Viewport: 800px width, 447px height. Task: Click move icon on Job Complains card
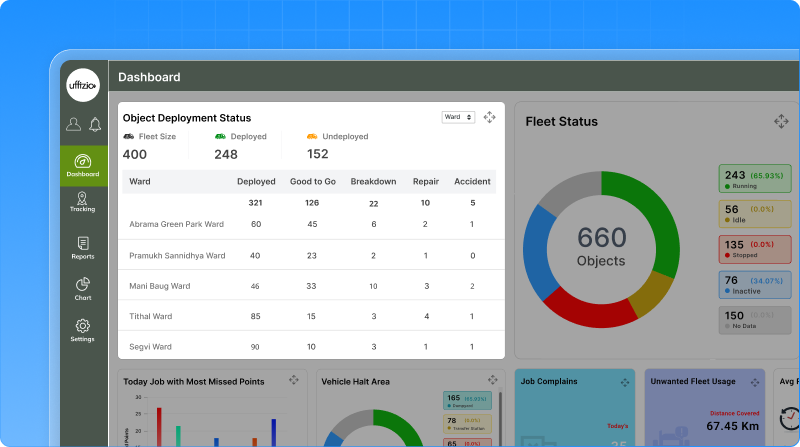(x=625, y=381)
